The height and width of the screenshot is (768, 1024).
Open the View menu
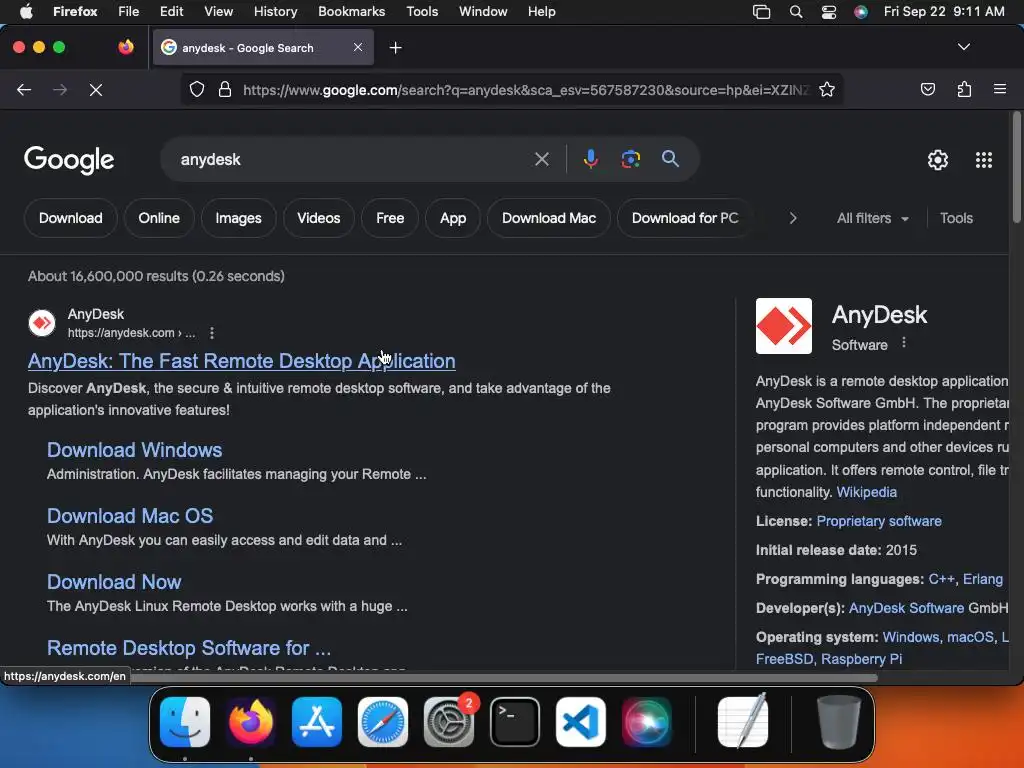tap(218, 12)
